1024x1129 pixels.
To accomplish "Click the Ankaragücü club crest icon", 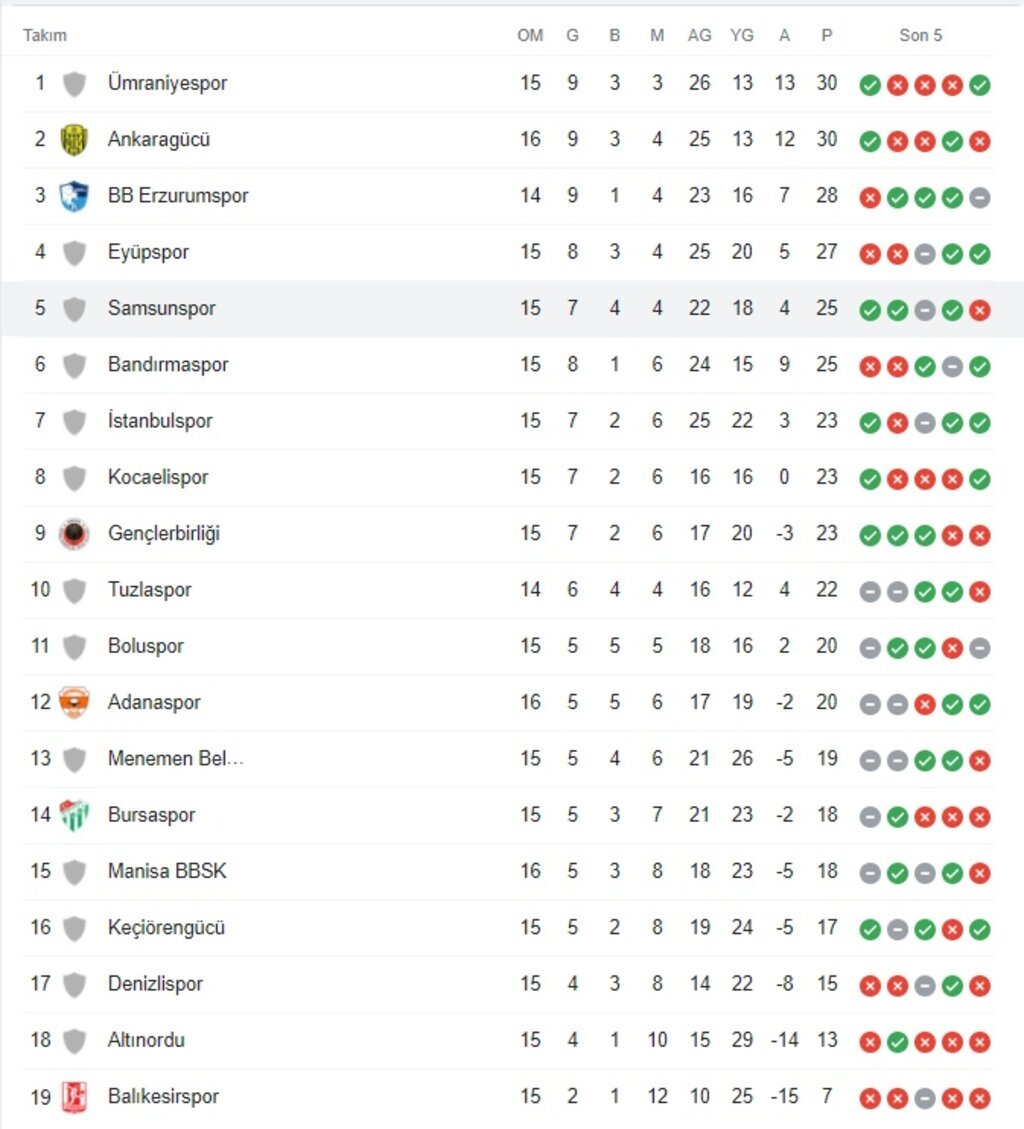I will coord(74,140).
